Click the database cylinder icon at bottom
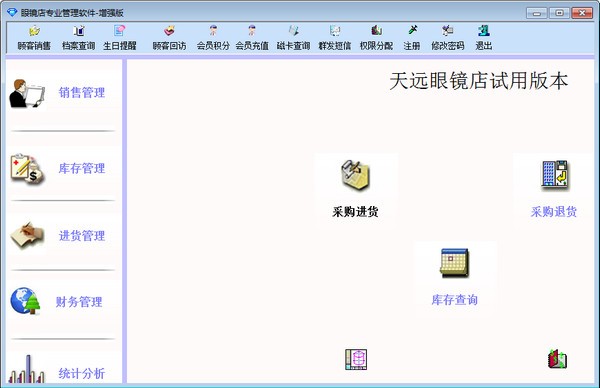This screenshot has width=600, height=388. point(356,359)
